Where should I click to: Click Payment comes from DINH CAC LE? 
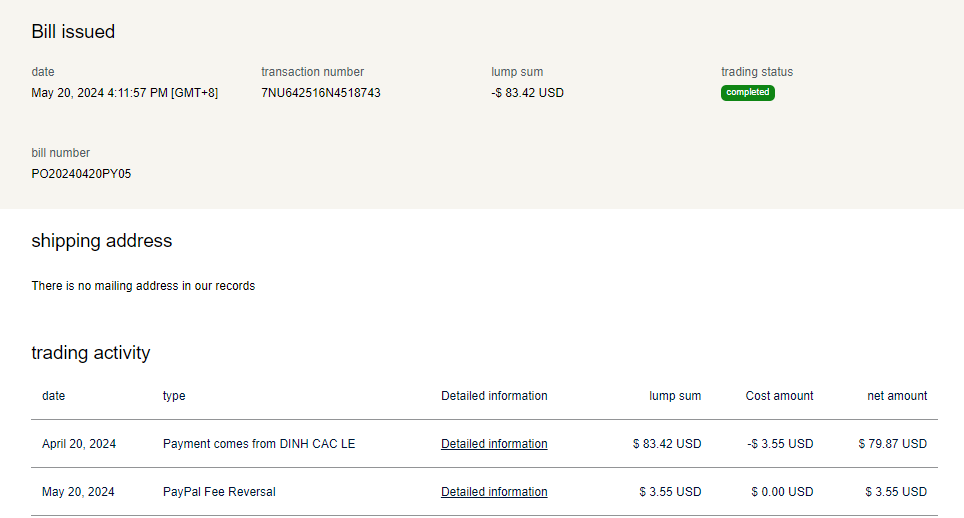(x=258, y=444)
